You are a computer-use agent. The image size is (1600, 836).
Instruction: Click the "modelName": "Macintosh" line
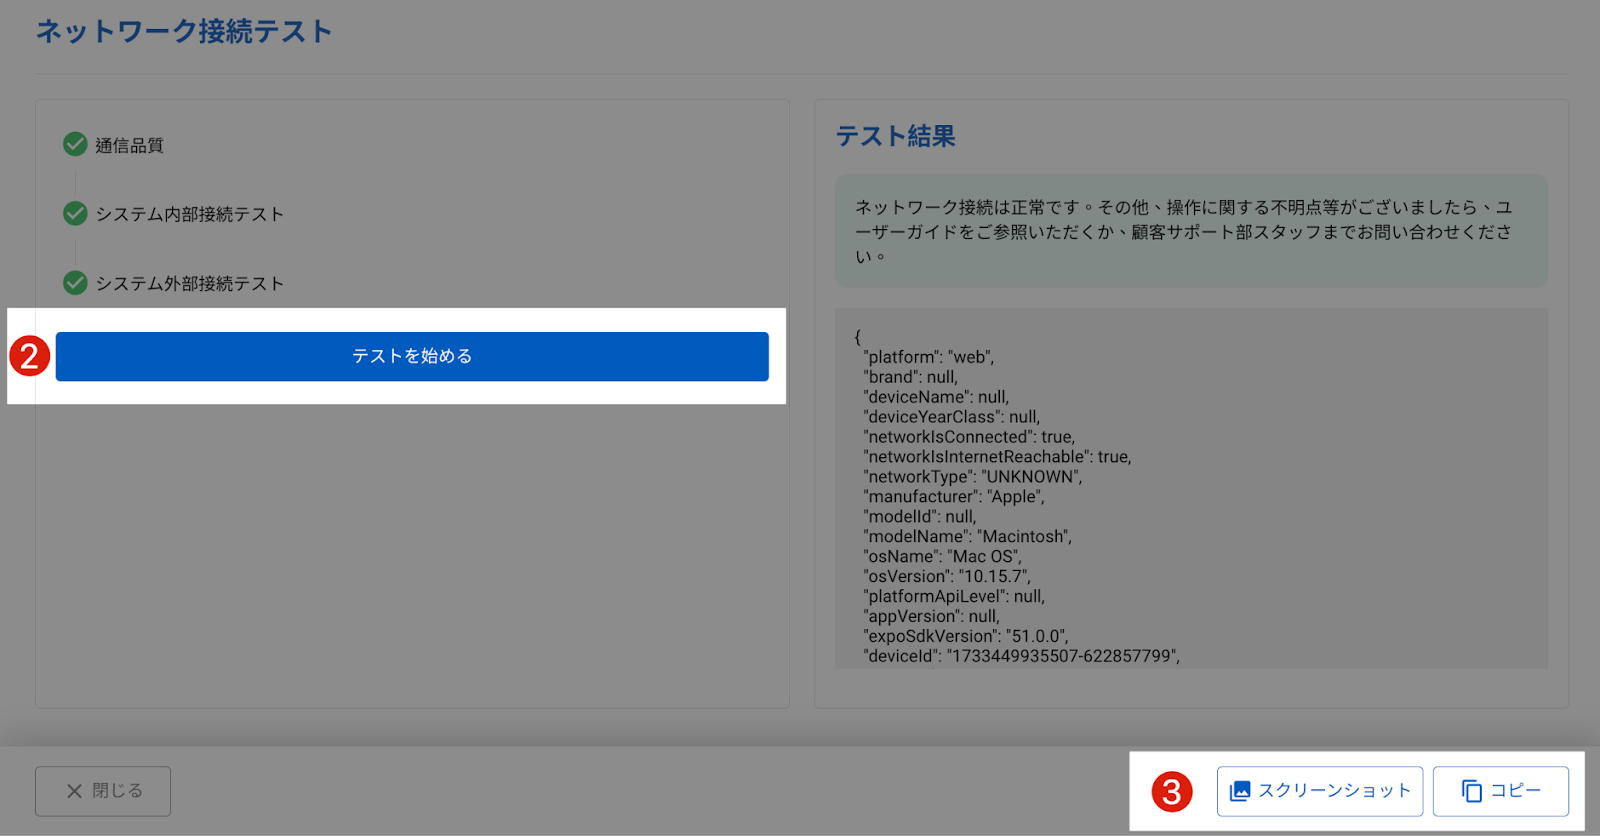[x=968, y=537]
